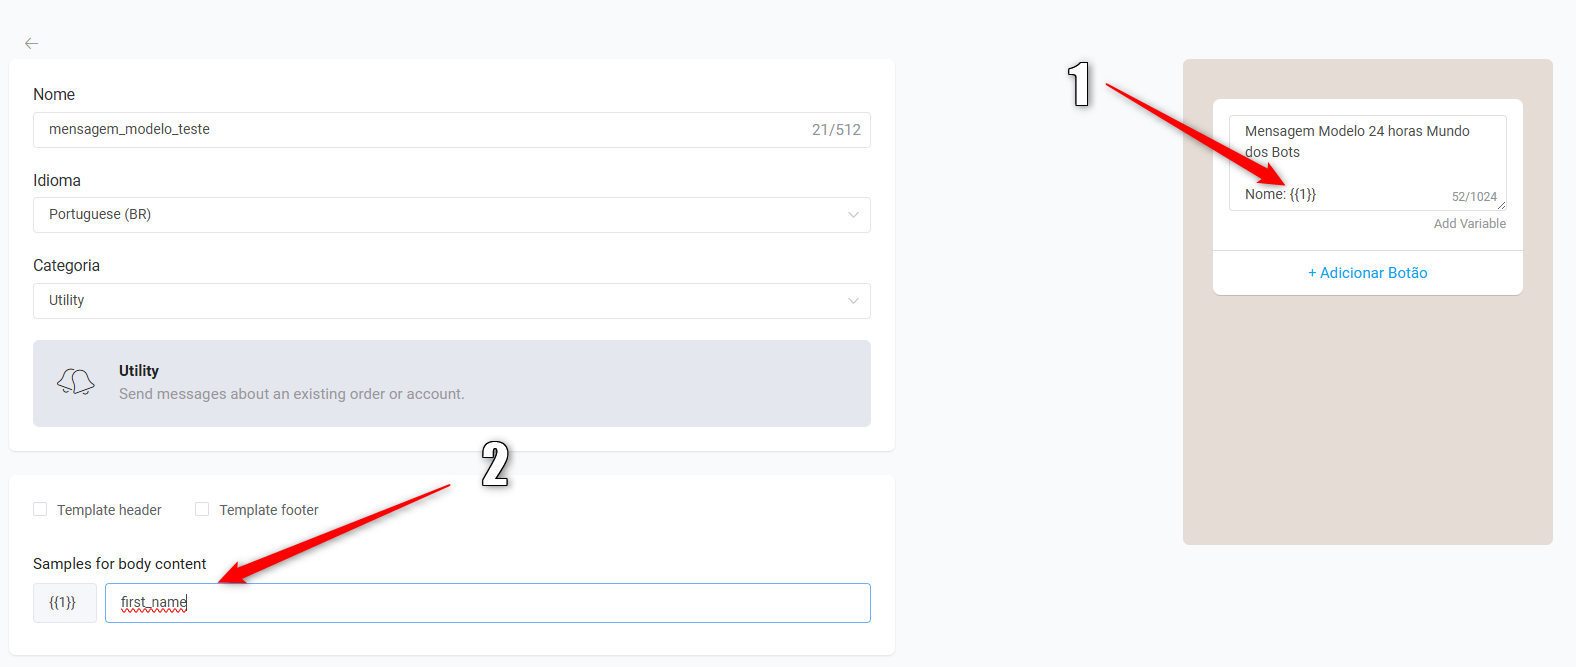The image size is (1576, 667).
Task: Click the message body text area
Action: tap(1368, 163)
